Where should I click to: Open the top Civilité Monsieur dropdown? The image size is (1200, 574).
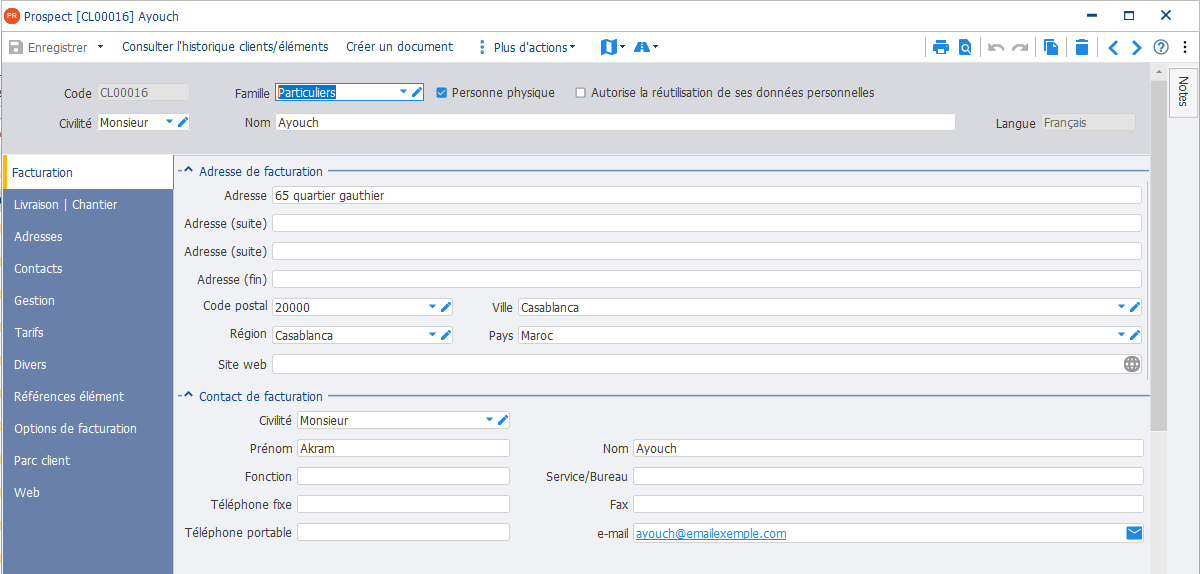[x=169, y=122]
